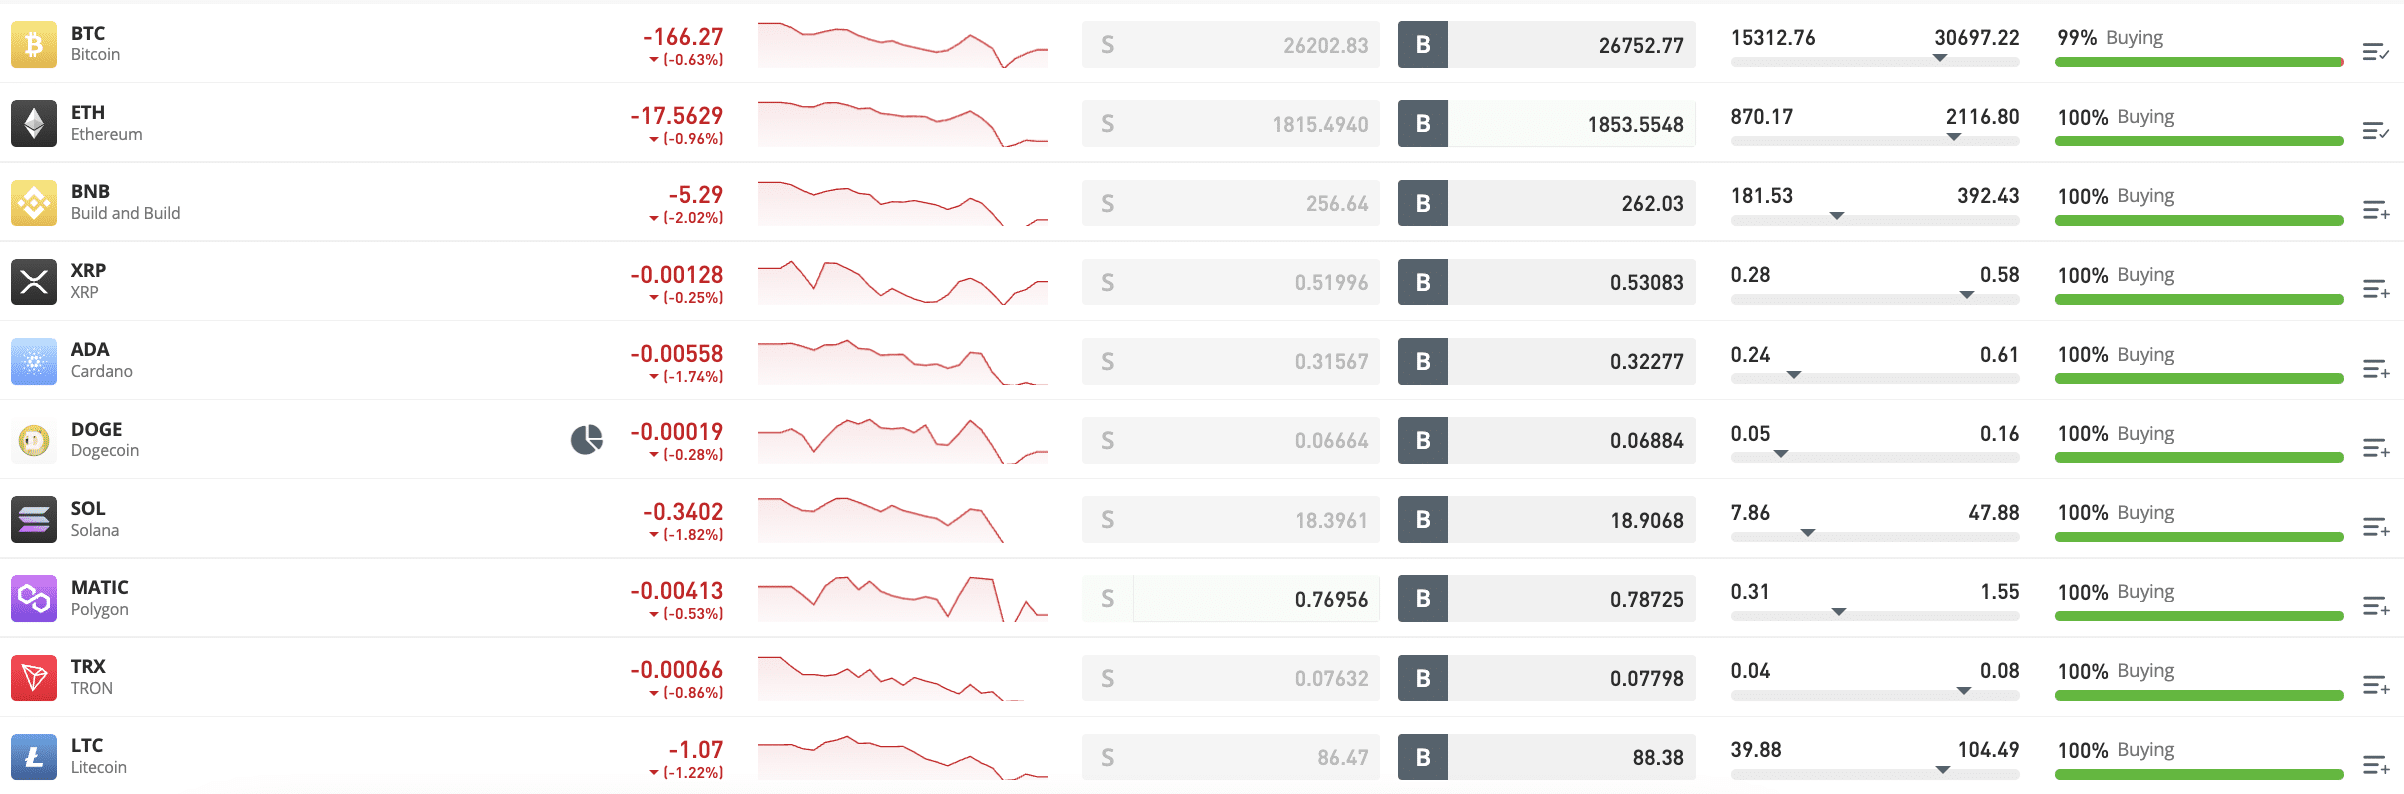Open the Bitcoin coin icon

tap(34, 45)
